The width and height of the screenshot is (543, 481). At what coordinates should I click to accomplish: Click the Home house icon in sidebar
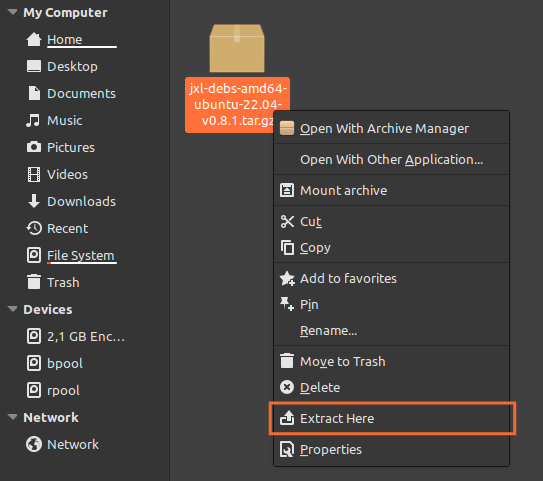[34, 39]
